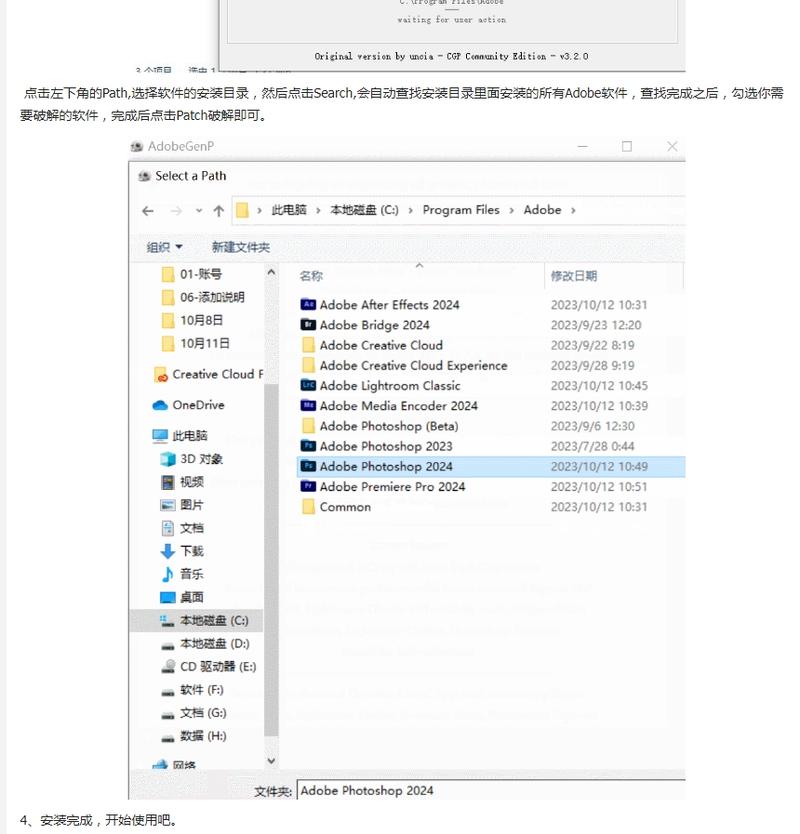
Task: Select 本地磁盘 (C:) in the sidebar tree
Action: pyautogui.click(x=197, y=621)
